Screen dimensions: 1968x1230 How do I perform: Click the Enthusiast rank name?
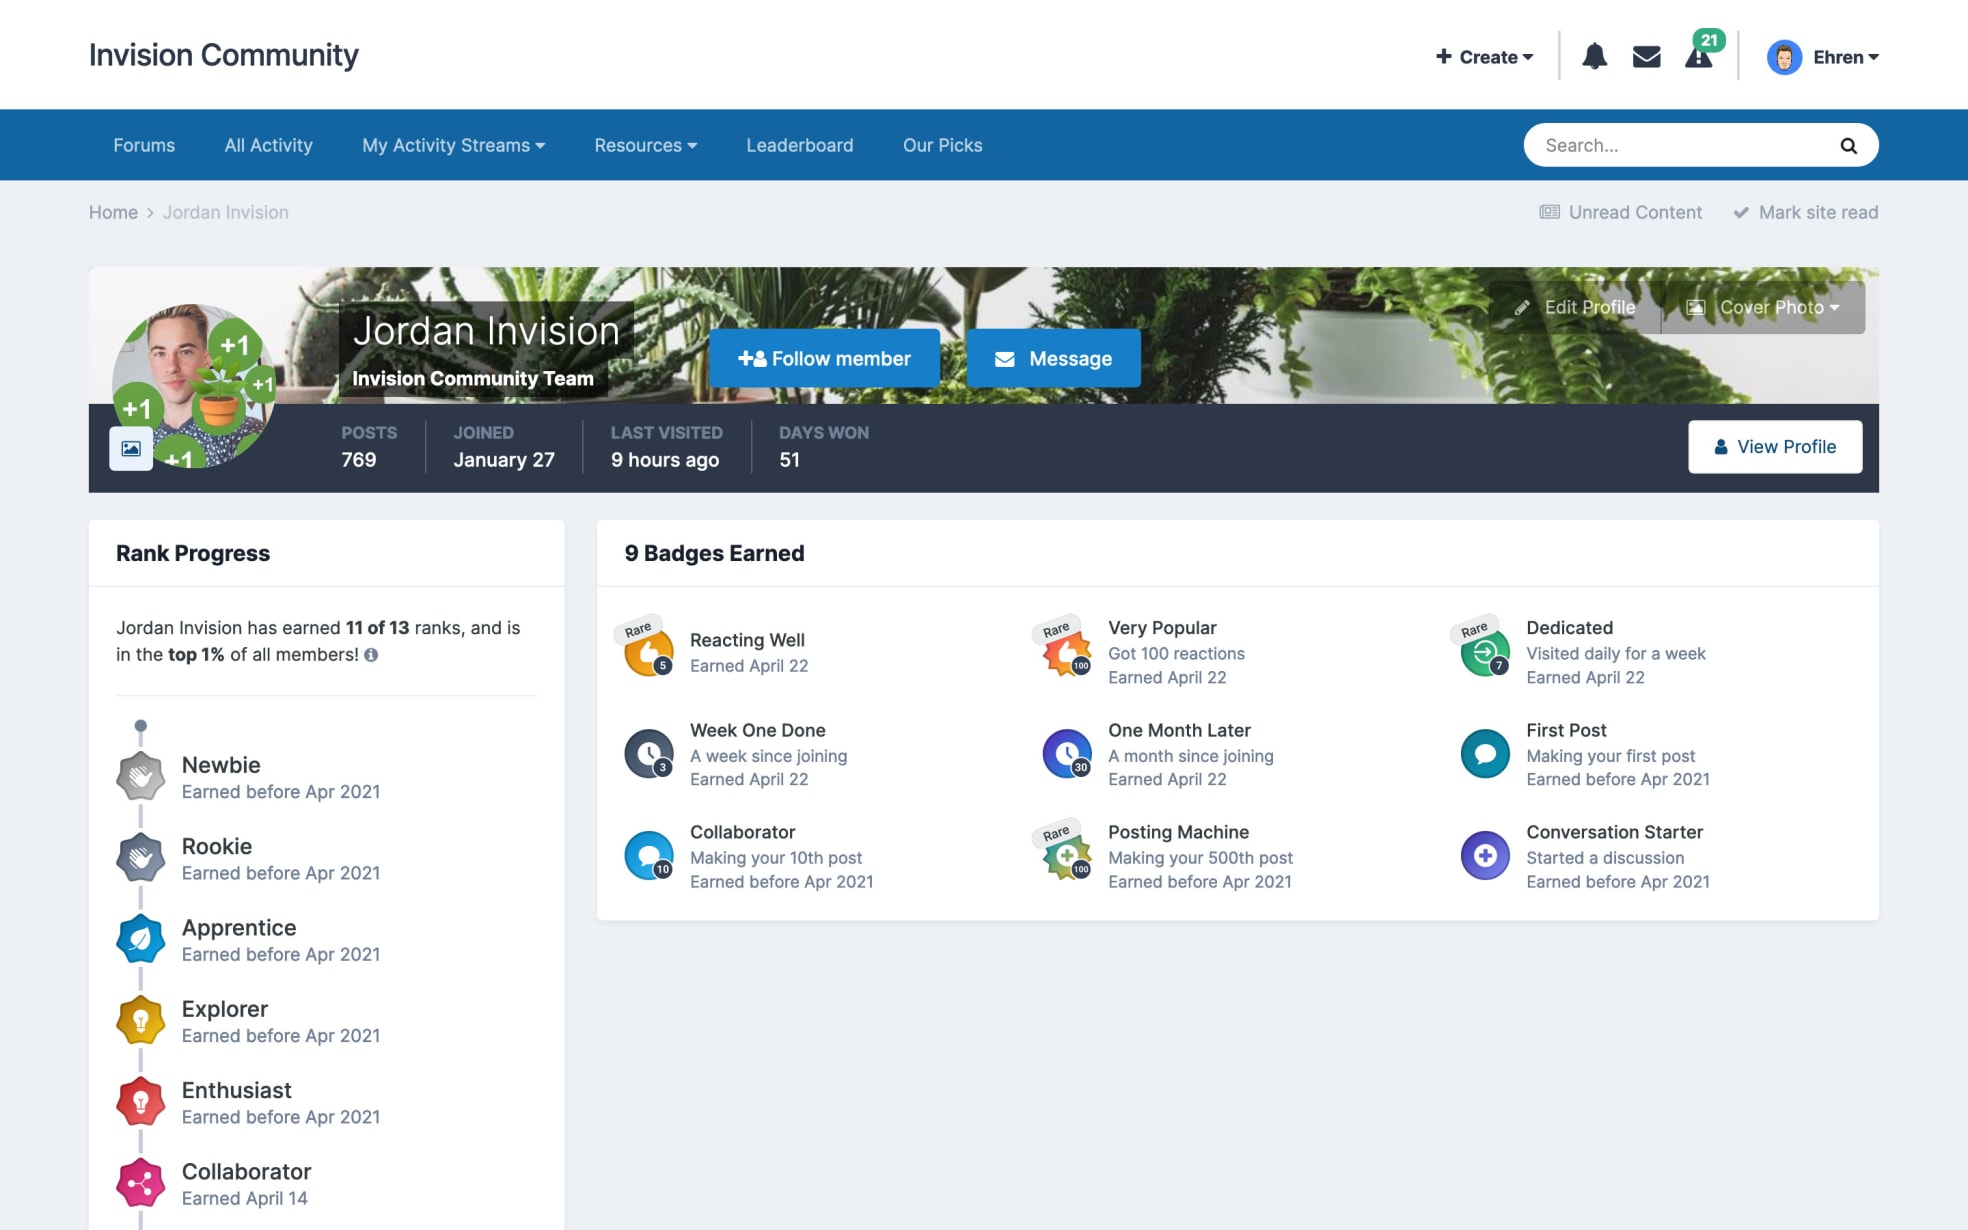tap(237, 1090)
